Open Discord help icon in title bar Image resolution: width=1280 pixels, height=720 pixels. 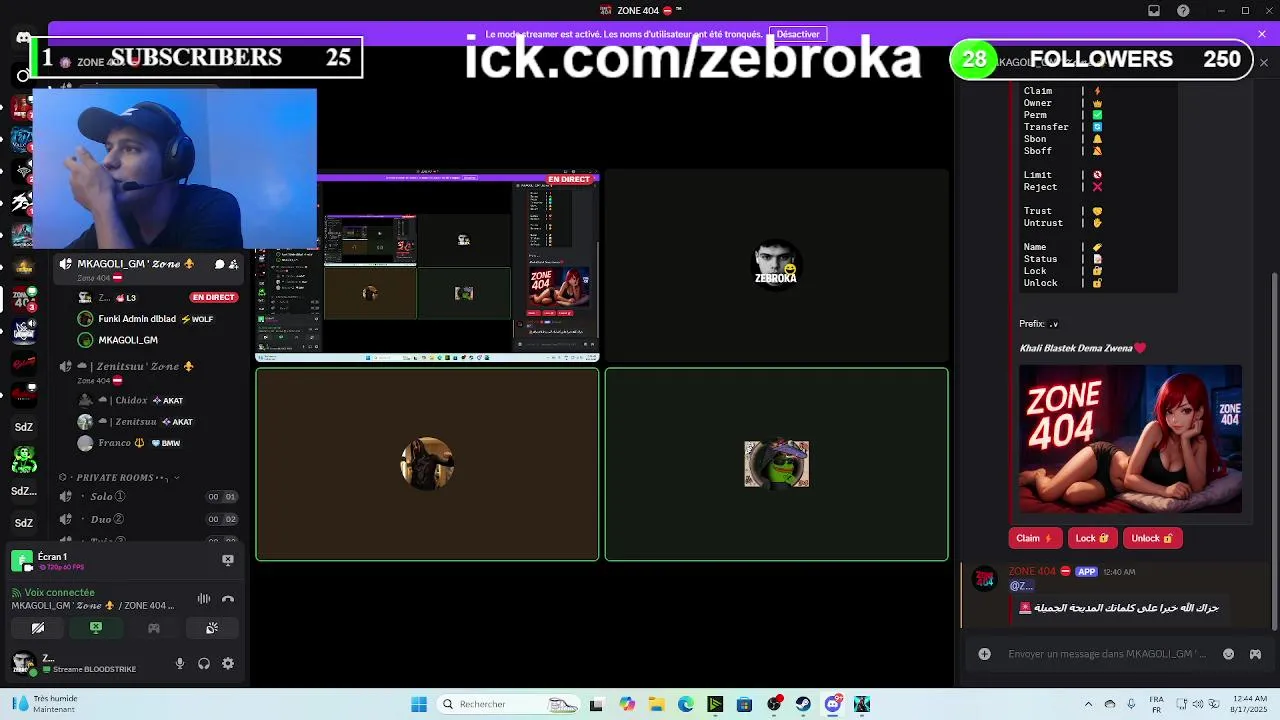[x=1184, y=11]
